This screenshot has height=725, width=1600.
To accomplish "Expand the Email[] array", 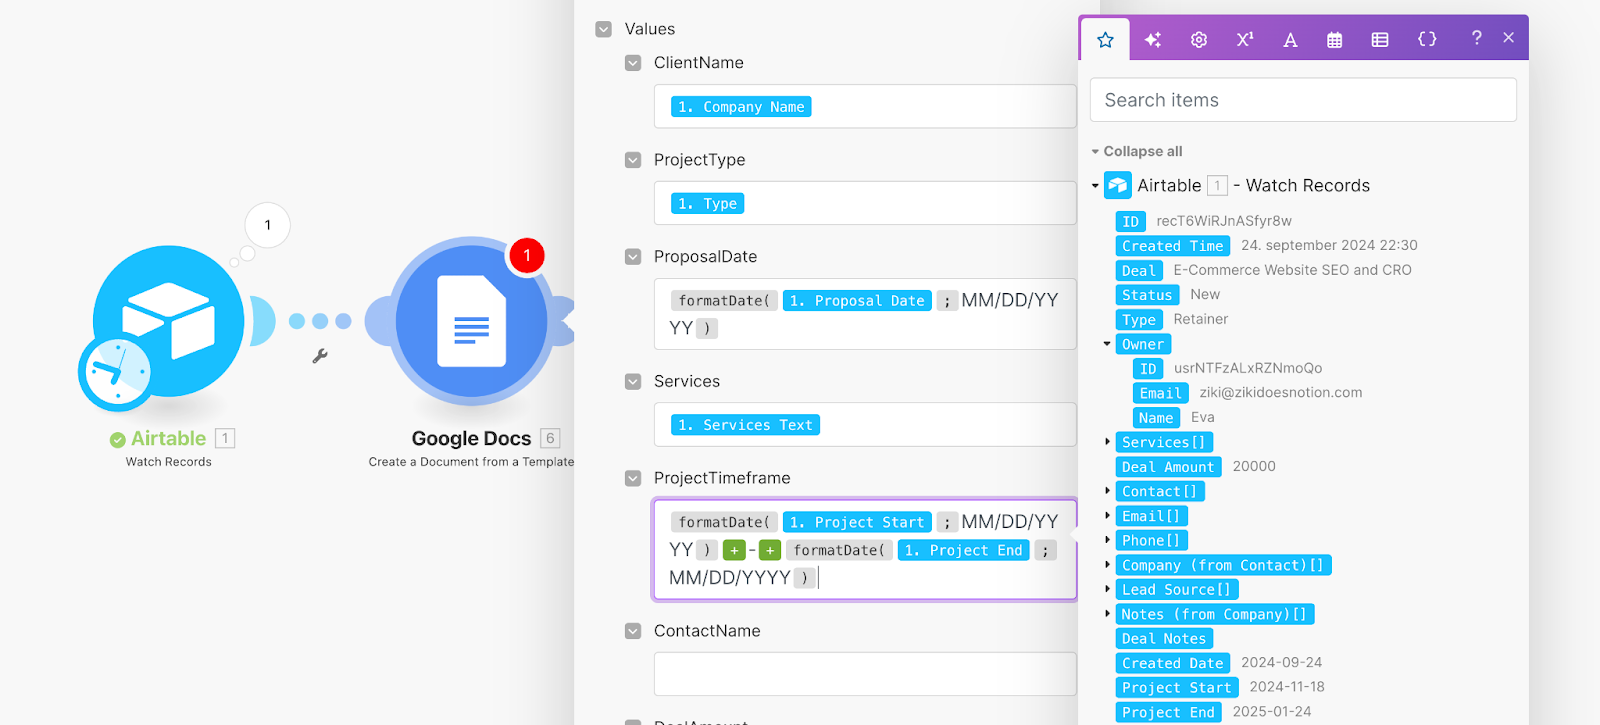I will (x=1107, y=516).
